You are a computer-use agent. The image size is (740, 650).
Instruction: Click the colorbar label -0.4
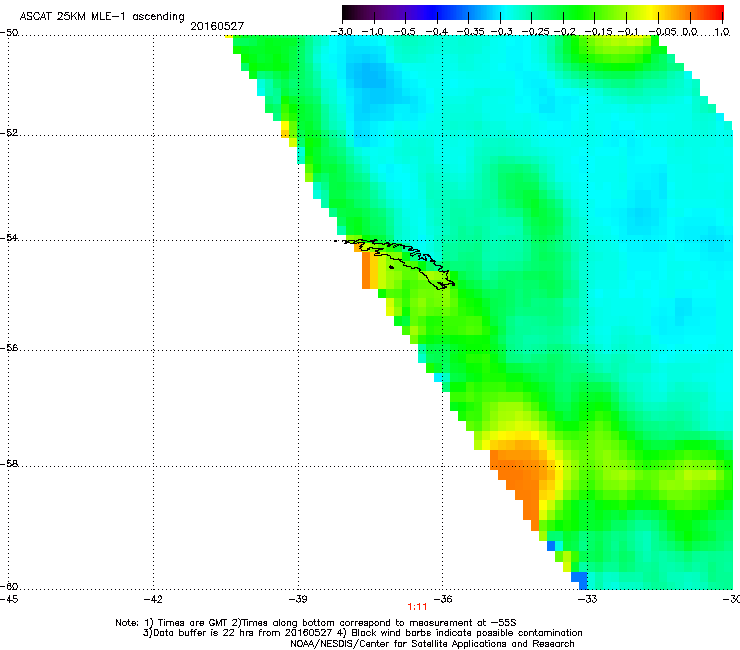click(437, 32)
